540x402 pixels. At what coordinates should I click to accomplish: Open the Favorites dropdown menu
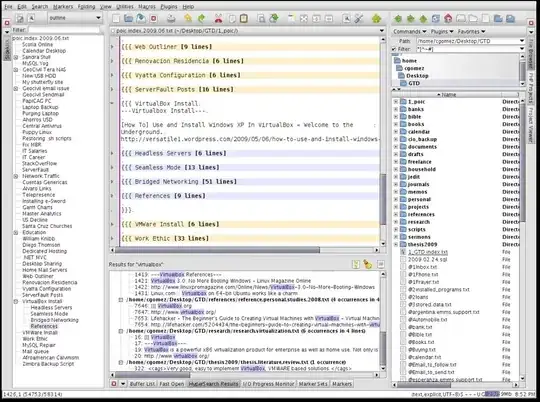pyautogui.click(x=471, y=31)
